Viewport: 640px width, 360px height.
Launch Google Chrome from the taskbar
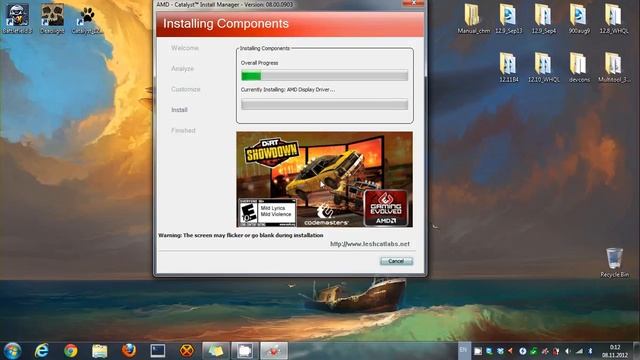pos(71,351)
